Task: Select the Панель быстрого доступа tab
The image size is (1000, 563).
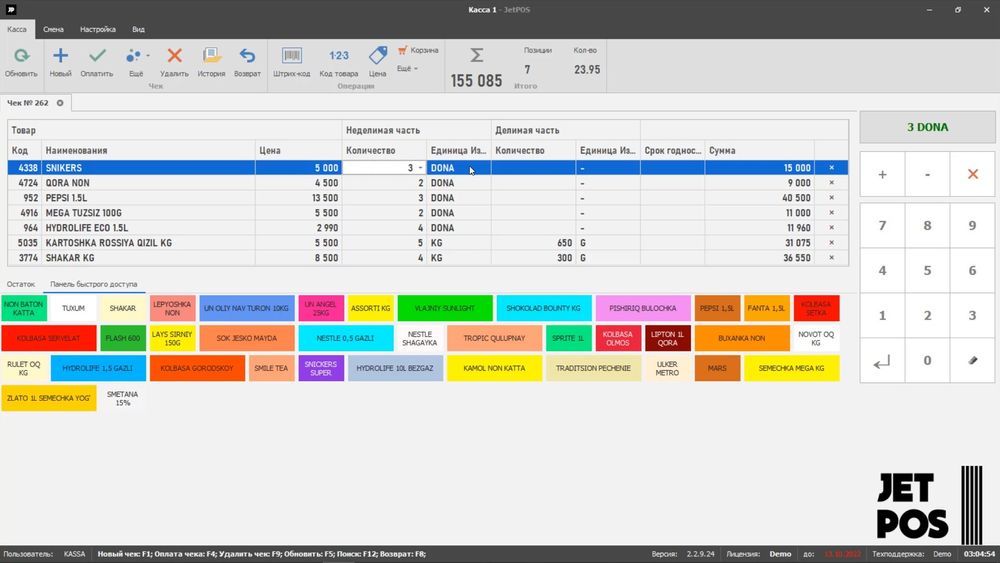Action: coord(94,284)
